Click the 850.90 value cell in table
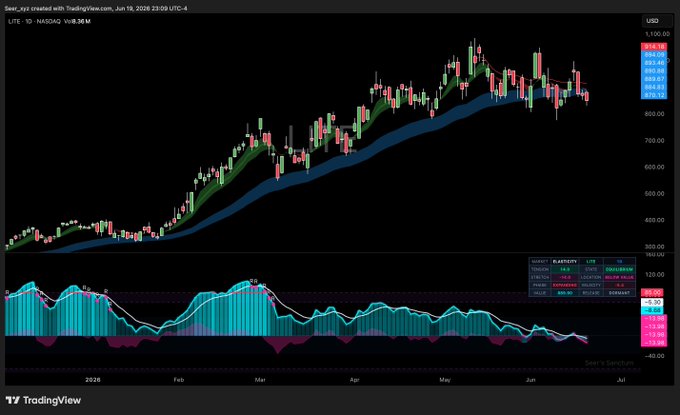Screen dimensions: 680x415 (565, 293)
